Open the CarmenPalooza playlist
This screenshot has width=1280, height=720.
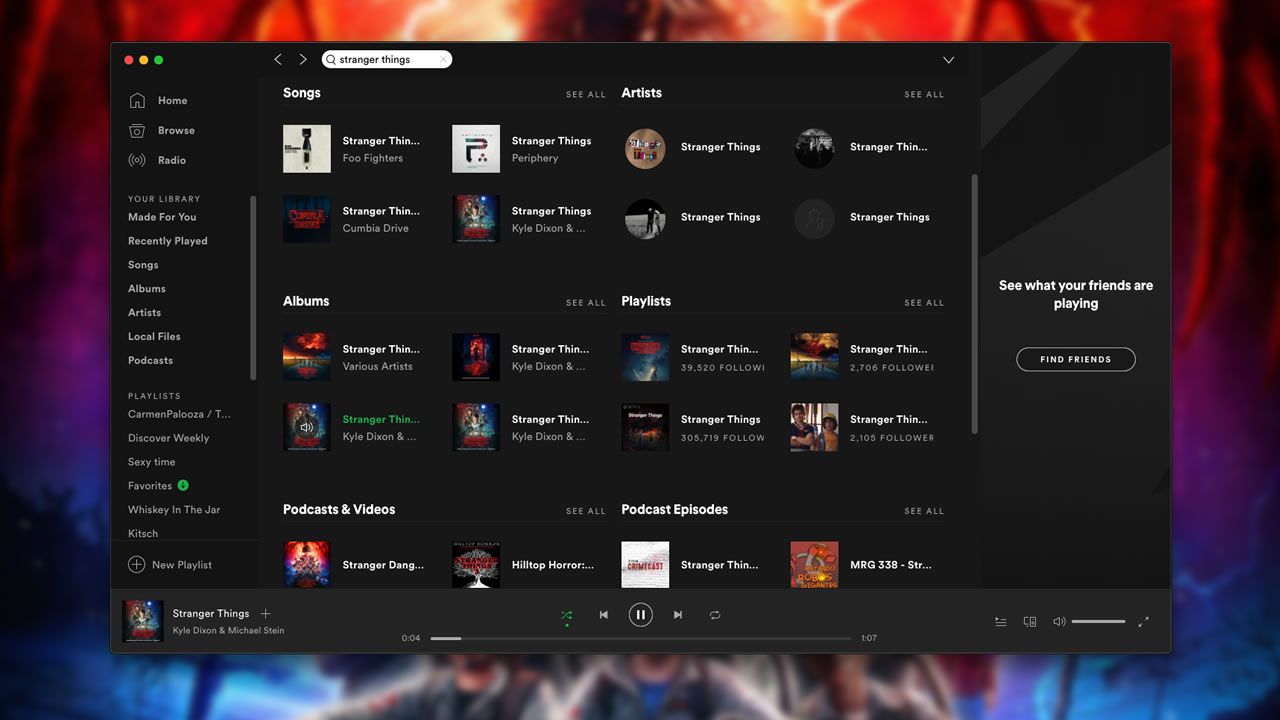pyautogui.click(x=179, y=414)
